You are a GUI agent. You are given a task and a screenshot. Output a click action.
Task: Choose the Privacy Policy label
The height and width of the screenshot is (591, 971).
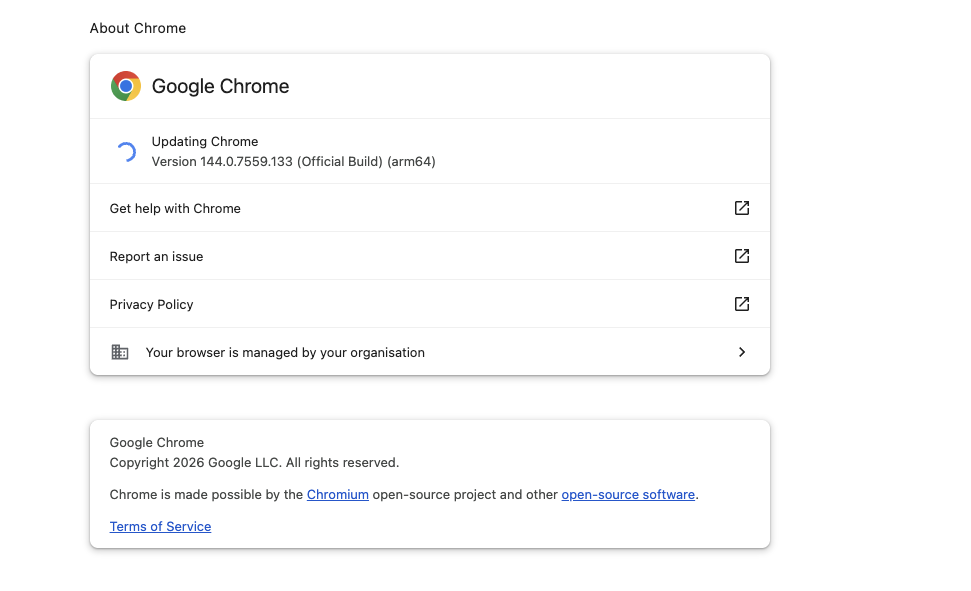coord(151,305)
